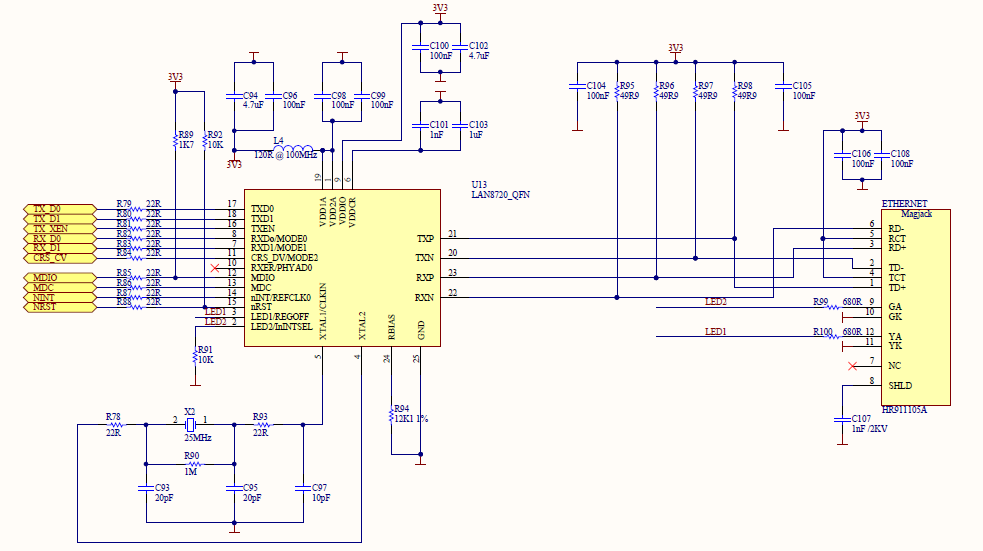Screen dimensions: 983x551
Task: Select resistor R100 680R symbol
Action: click(833, 337)
